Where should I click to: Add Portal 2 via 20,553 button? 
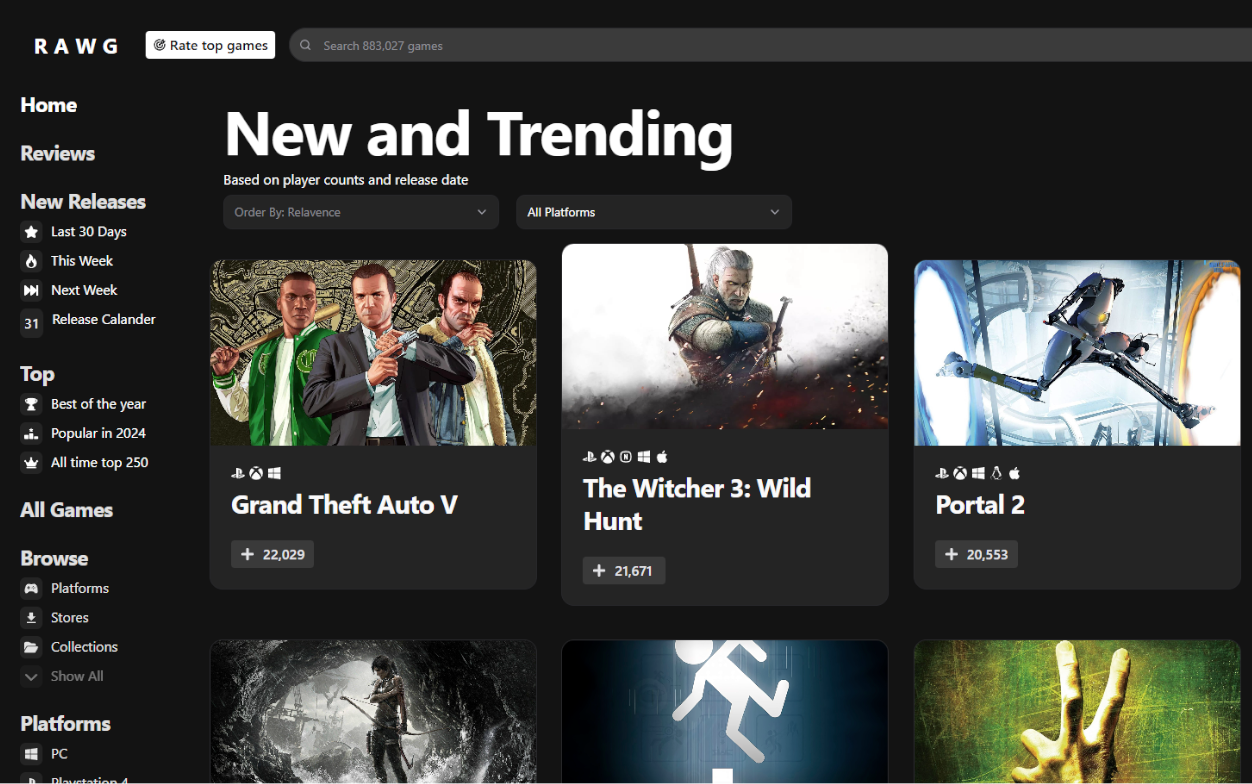click(x=976, y=554)
